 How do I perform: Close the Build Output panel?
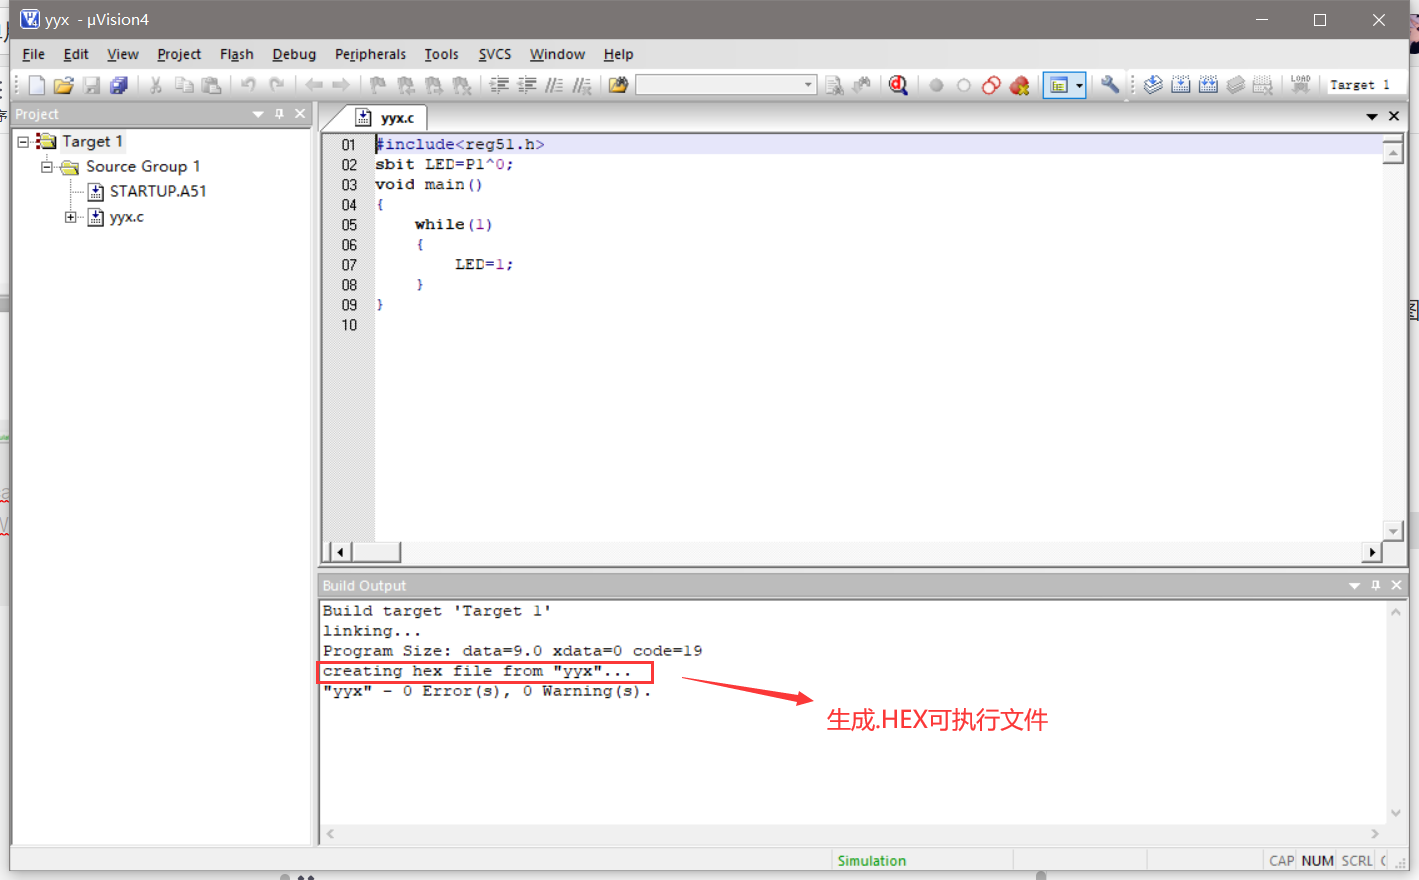click(x=1397, y=586)
